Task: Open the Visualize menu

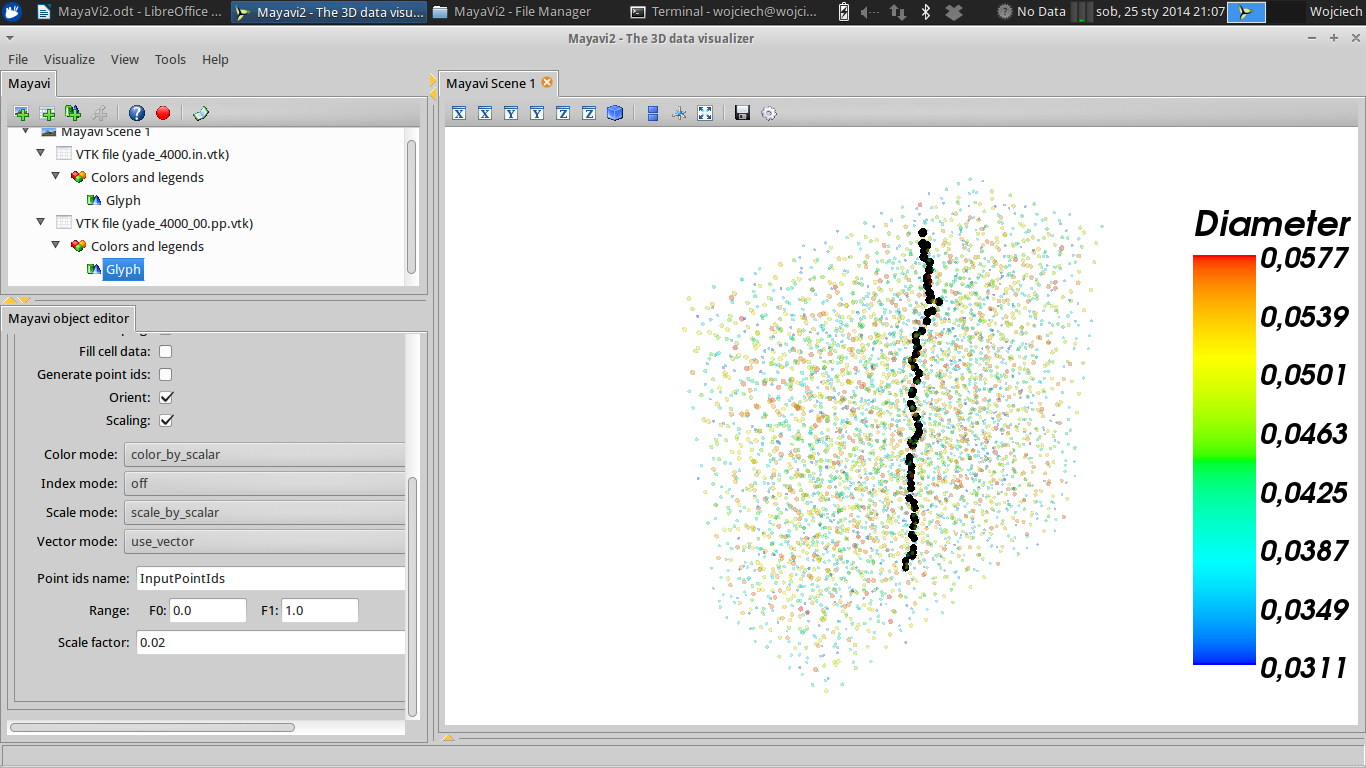Action: pyautogui.click(x=69, y=59)
